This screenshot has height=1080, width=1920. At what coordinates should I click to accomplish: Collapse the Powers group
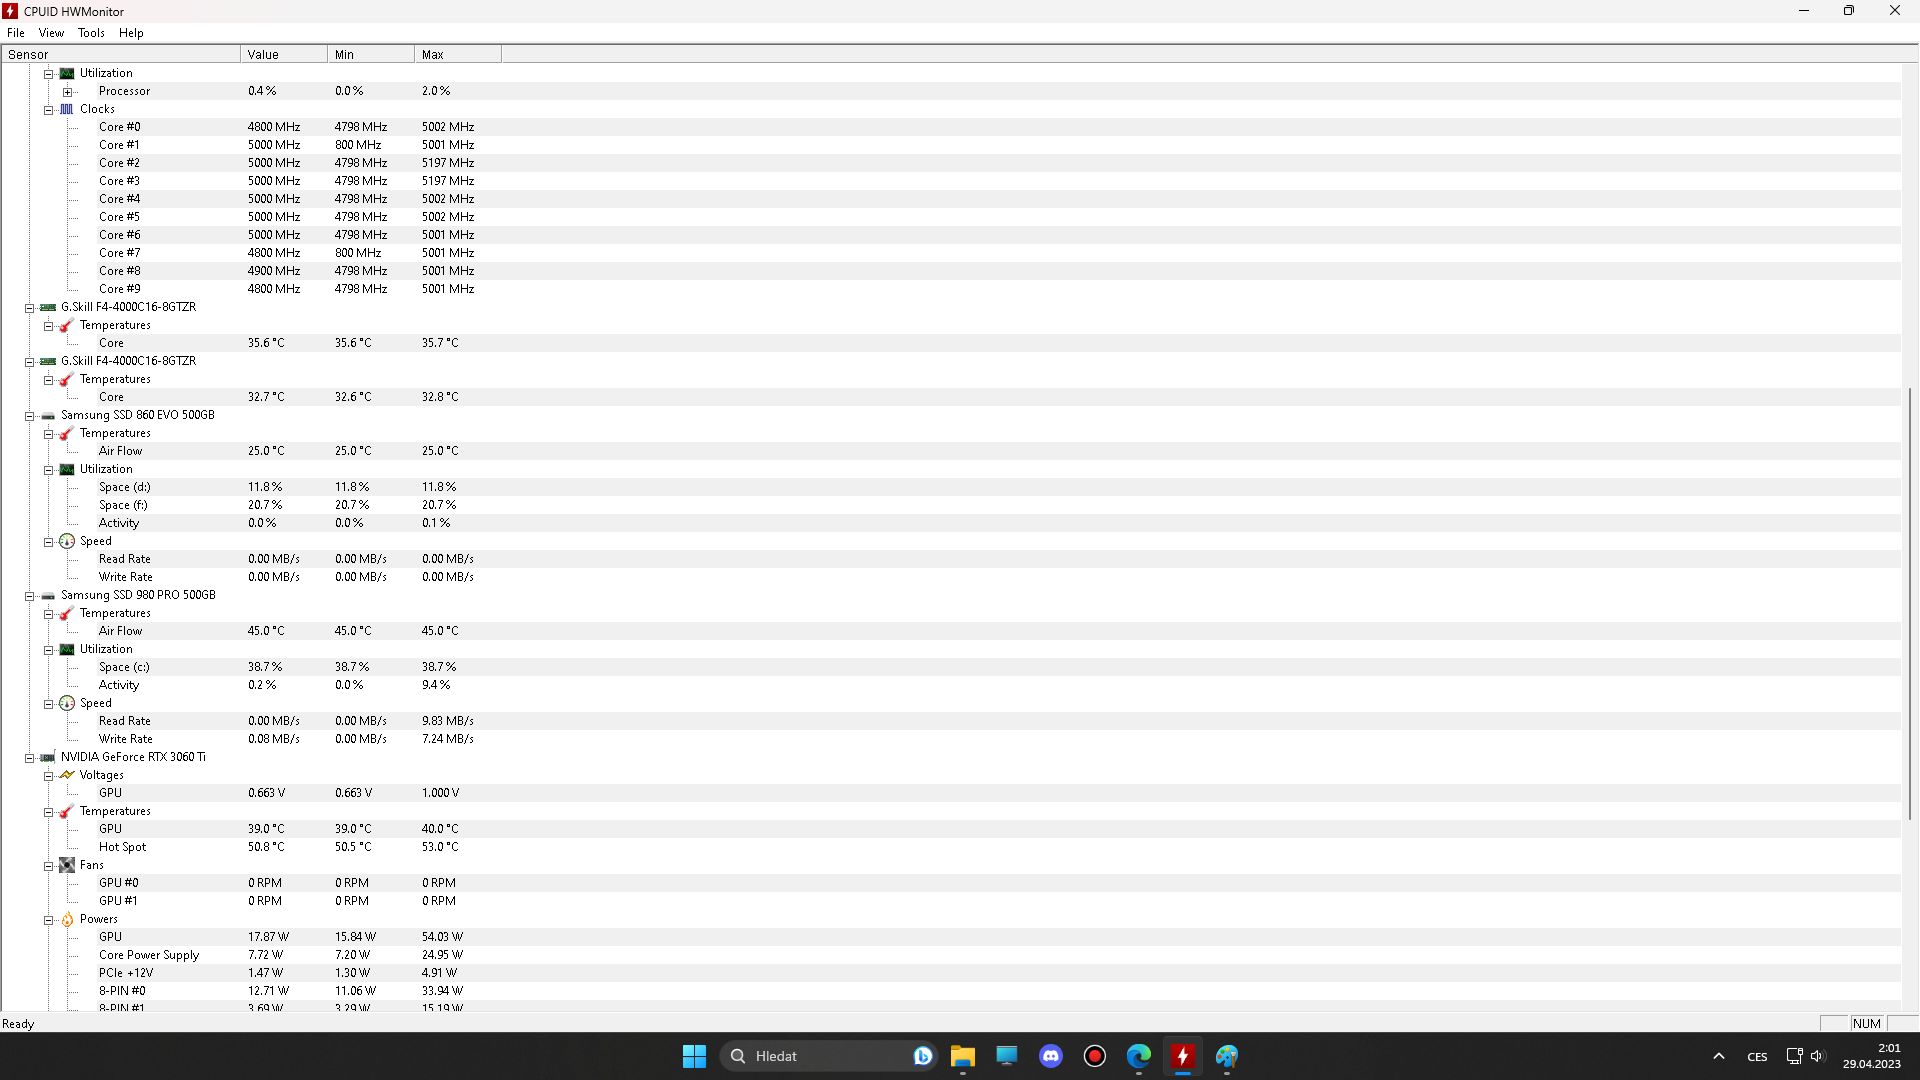tap(48, 920)
